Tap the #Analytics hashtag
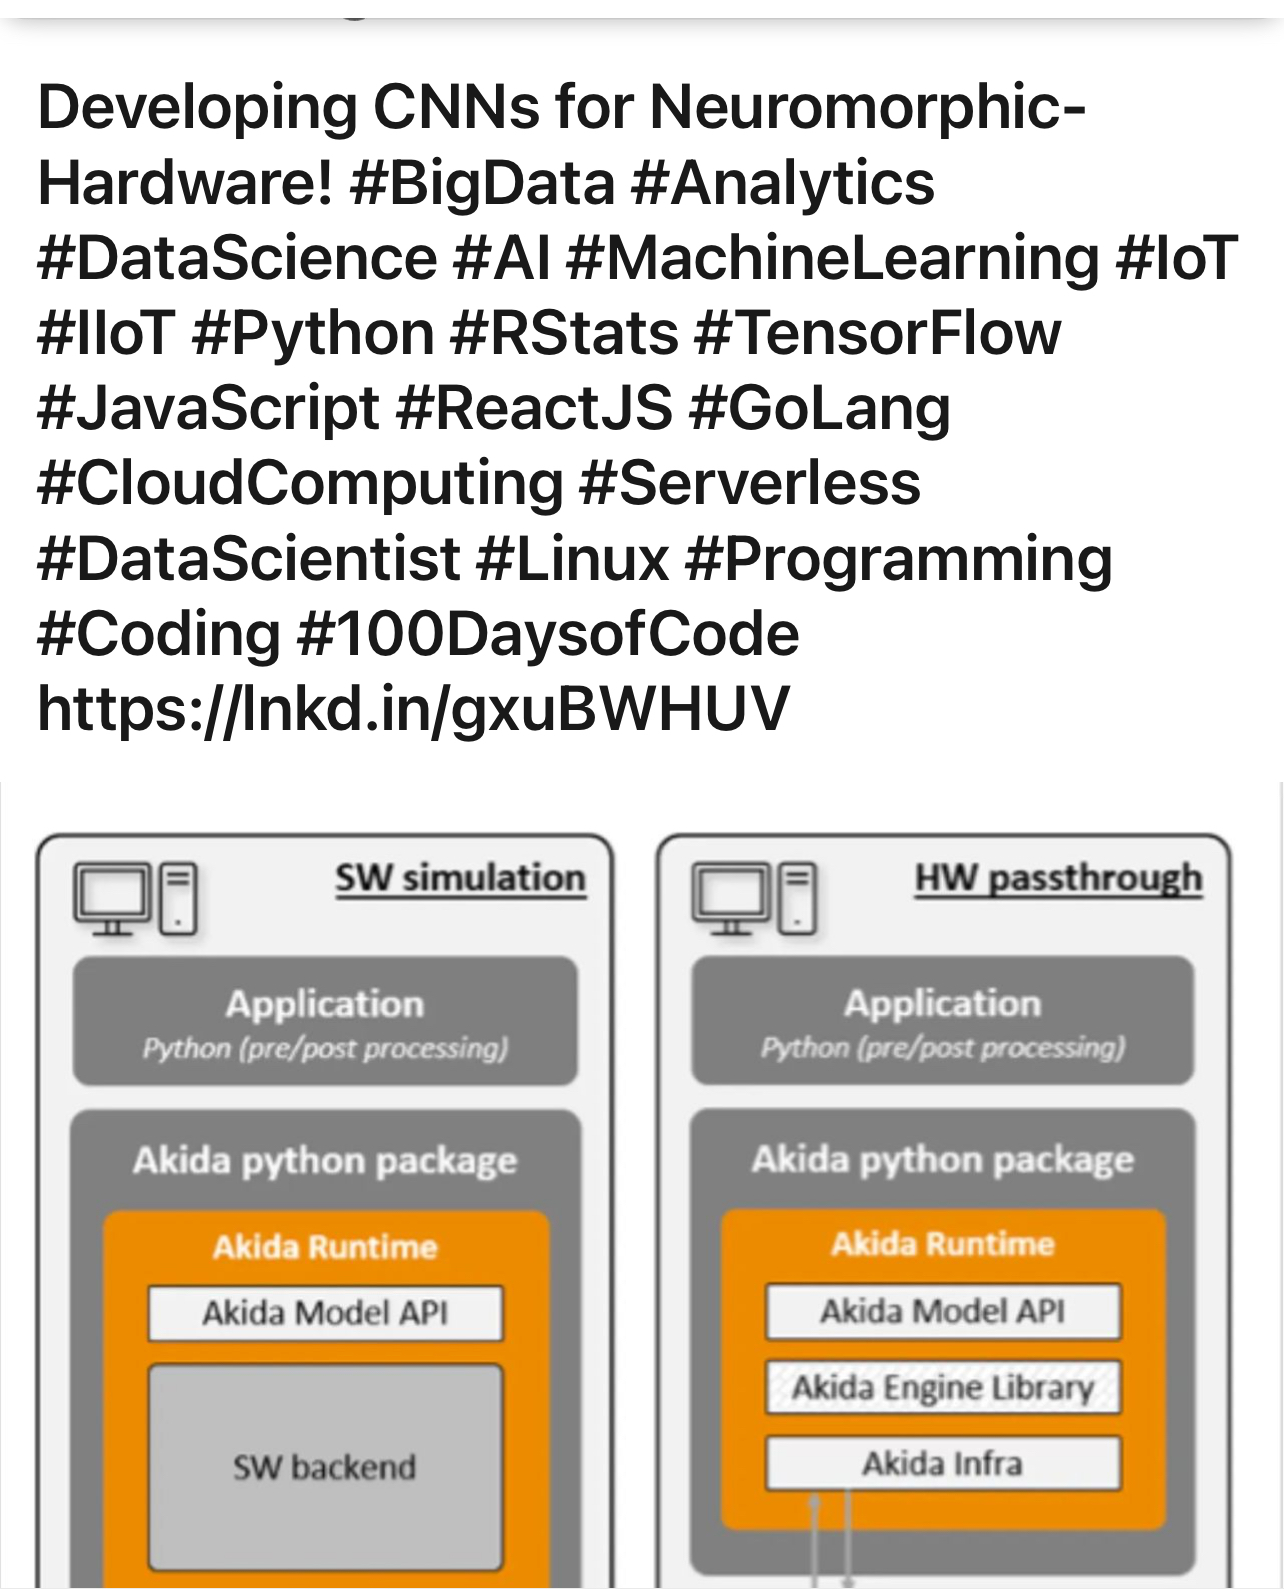Viewport: 1284px width, 1589px height. [x=783, y=183]
